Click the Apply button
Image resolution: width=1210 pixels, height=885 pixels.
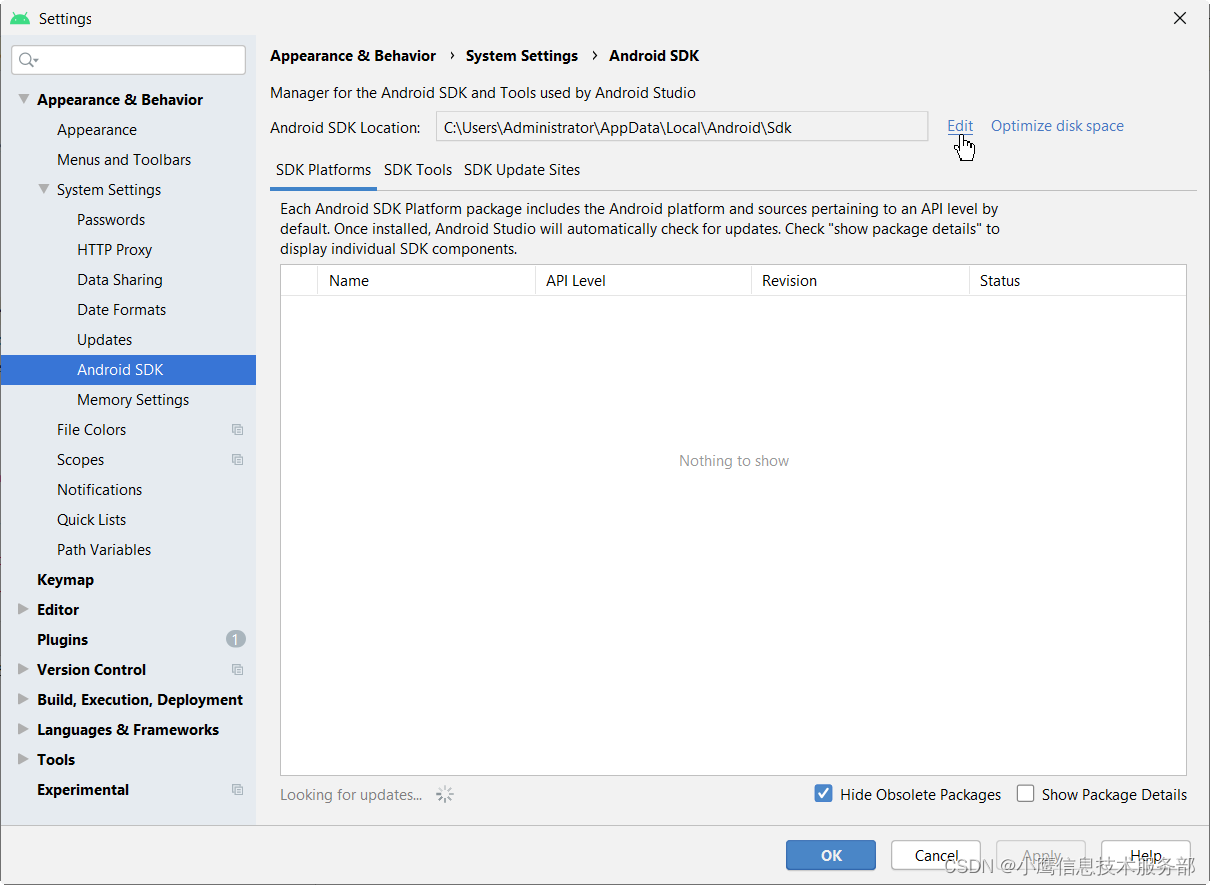1040,855
